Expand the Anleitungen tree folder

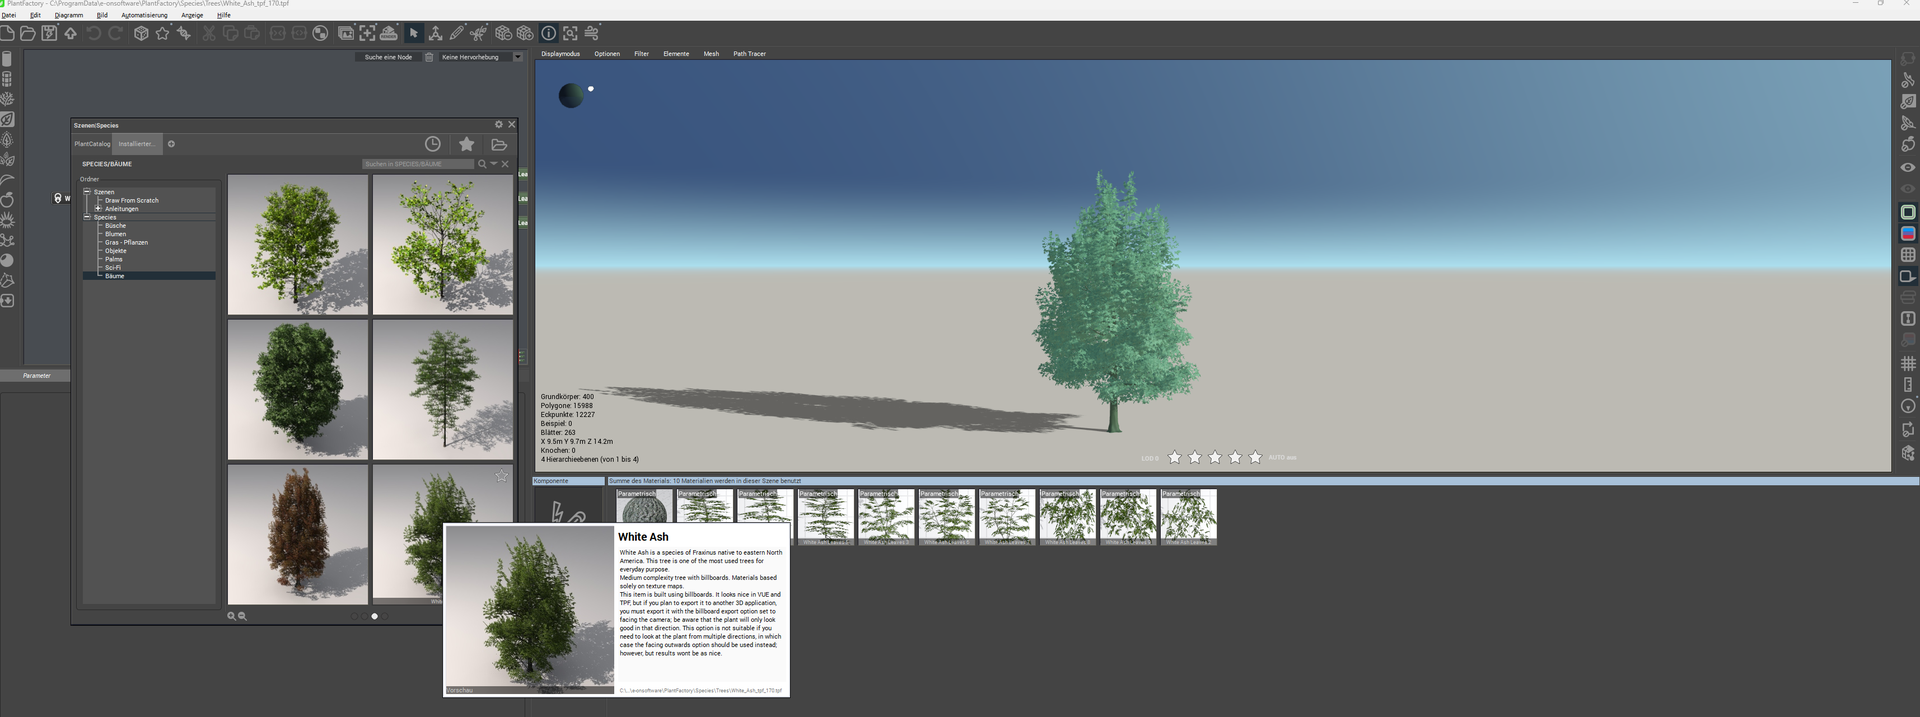coord(98,209)
